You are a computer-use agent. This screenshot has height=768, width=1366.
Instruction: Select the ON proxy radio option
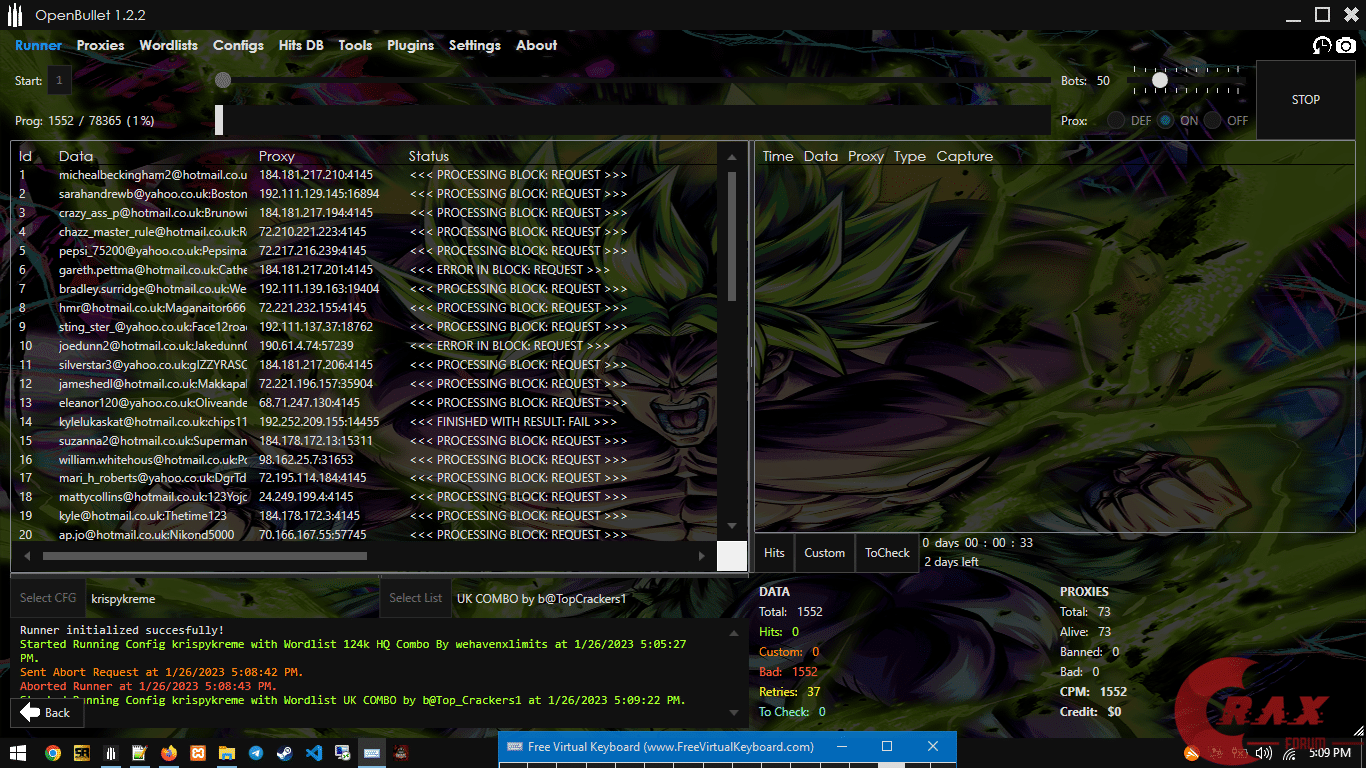click(x=1166, y=120)
